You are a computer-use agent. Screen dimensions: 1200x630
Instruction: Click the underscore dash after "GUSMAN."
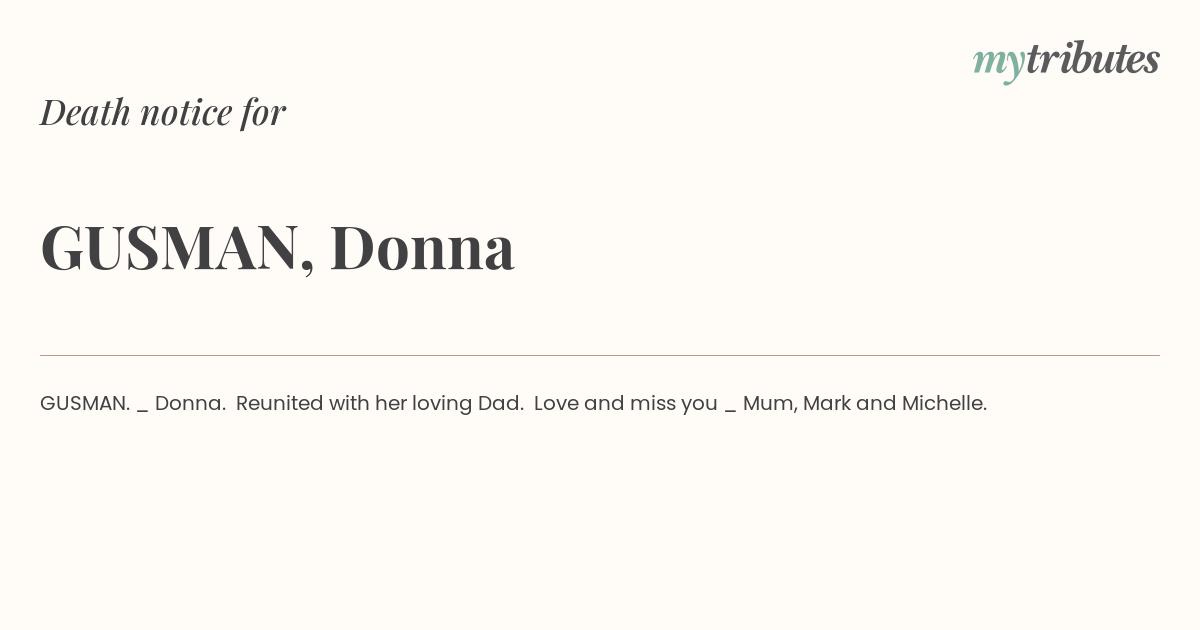point(143,410)
